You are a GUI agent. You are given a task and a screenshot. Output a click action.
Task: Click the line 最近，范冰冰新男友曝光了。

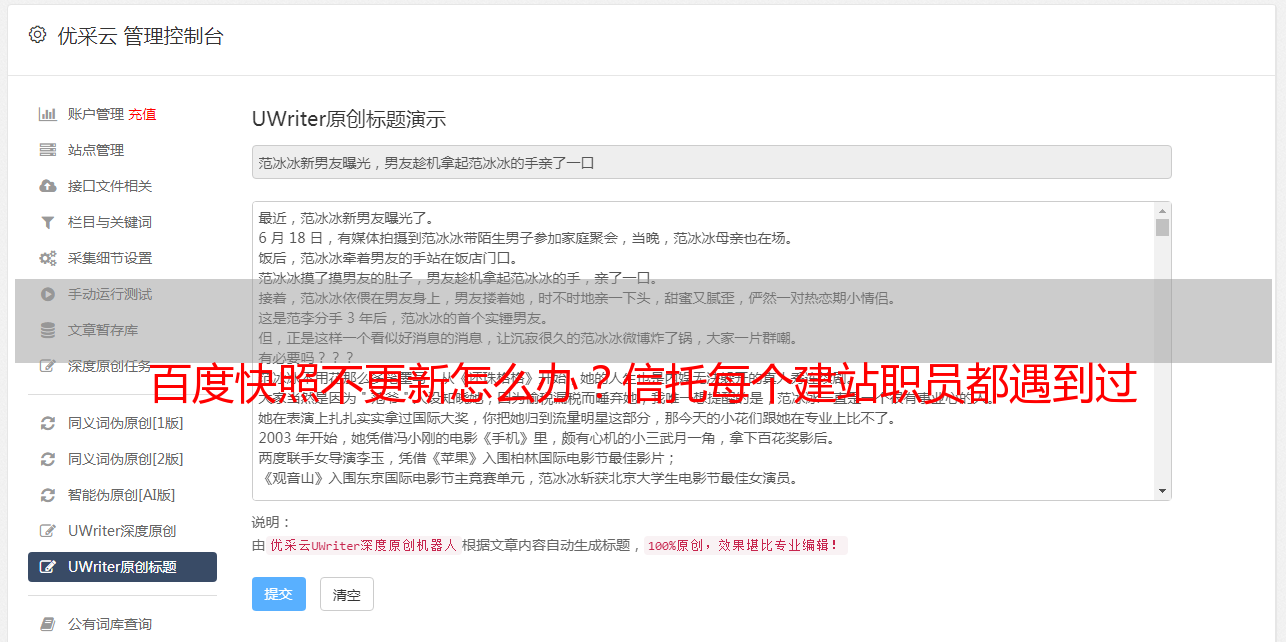click(x=346, y=218)
